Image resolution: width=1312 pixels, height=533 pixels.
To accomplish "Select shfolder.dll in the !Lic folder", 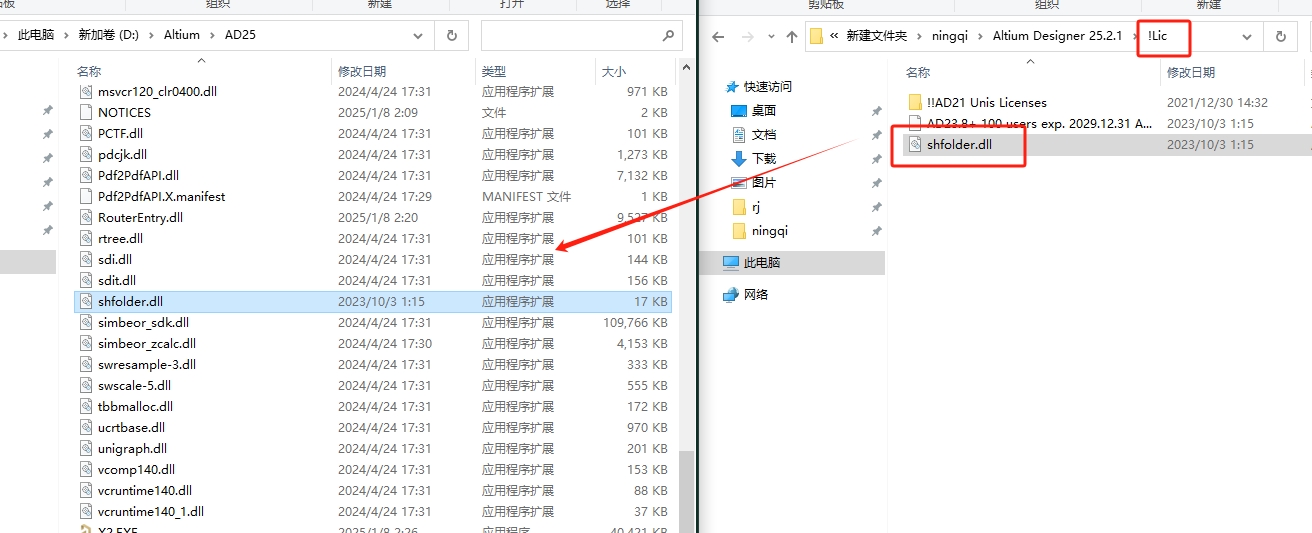I will coord(959,144).
